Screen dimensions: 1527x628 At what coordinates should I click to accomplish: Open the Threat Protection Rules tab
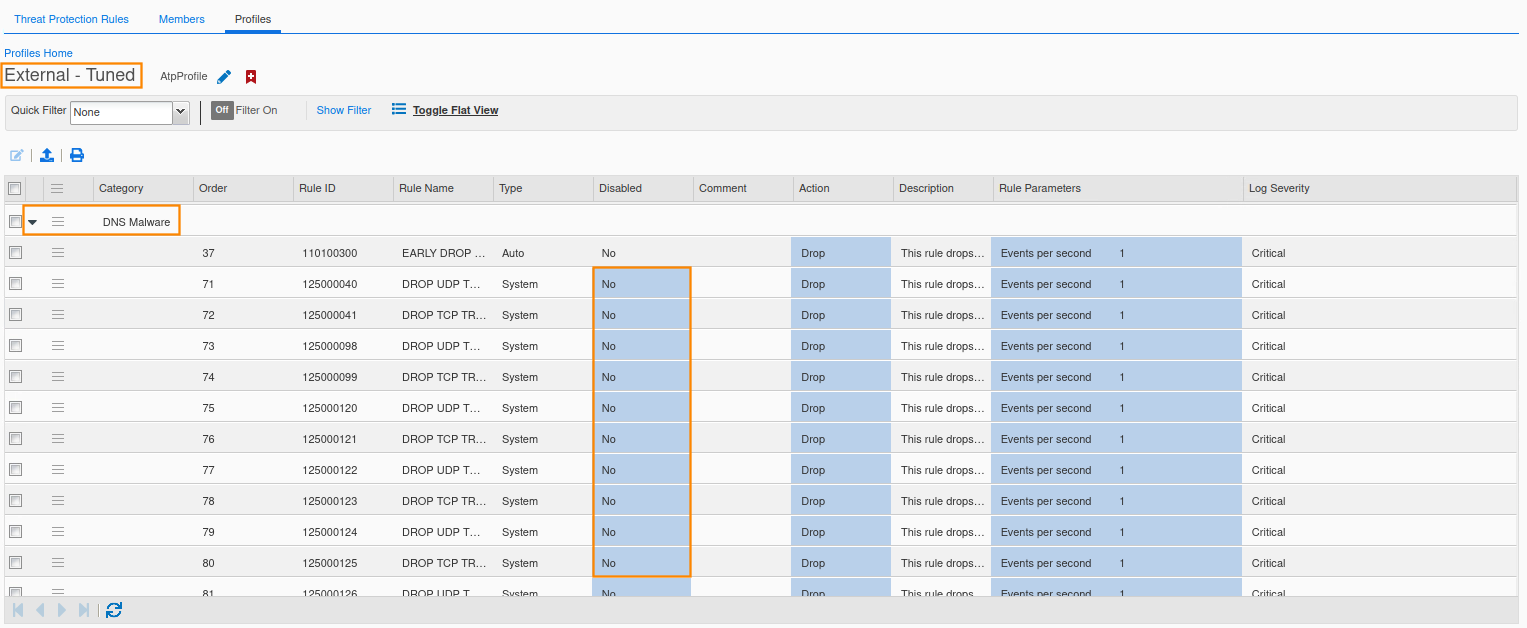click(x=71, y=19)
